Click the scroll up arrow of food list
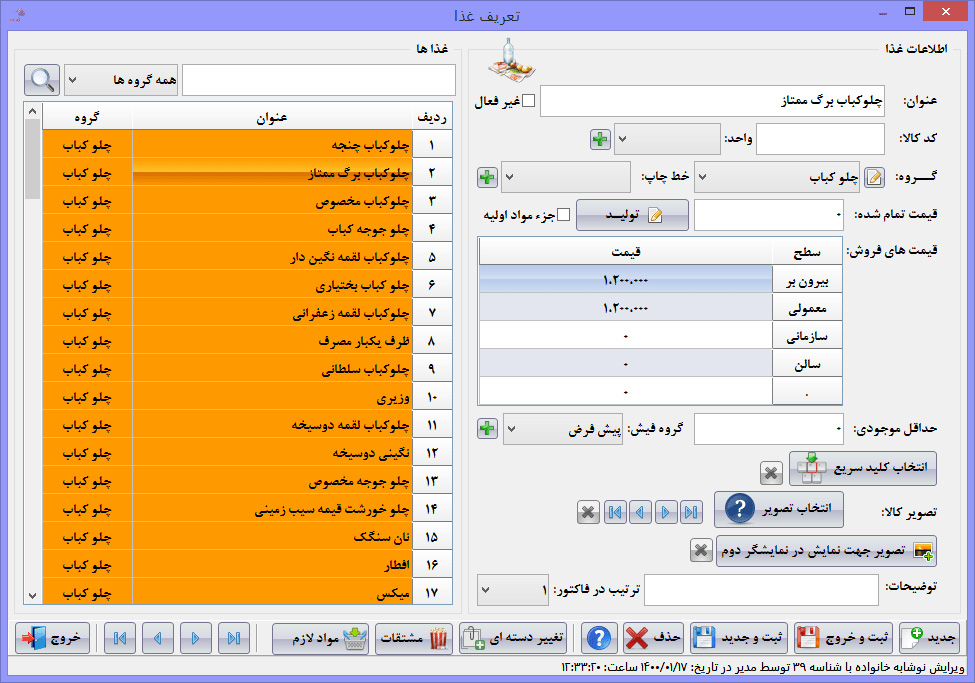Viewport: 975px width, 683px height. coord(32,111)
